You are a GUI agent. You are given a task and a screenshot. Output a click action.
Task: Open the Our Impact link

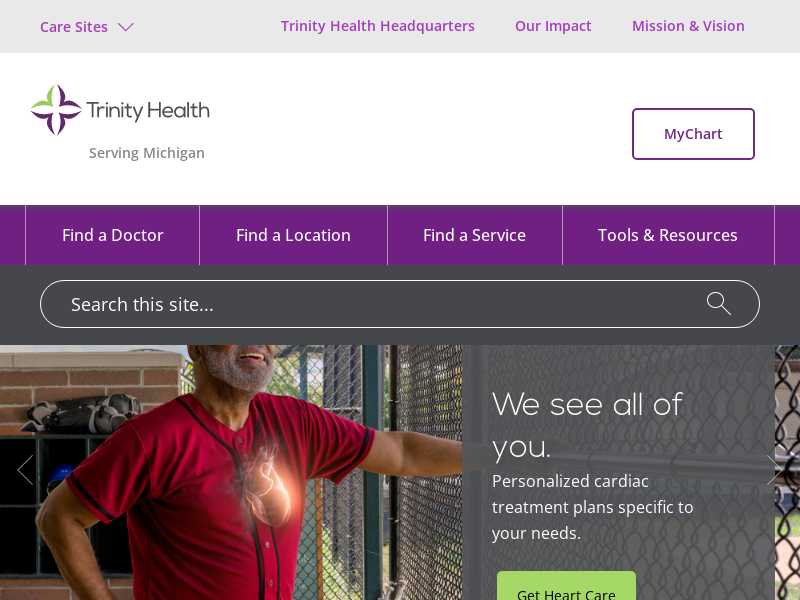(x=553, y=26)
